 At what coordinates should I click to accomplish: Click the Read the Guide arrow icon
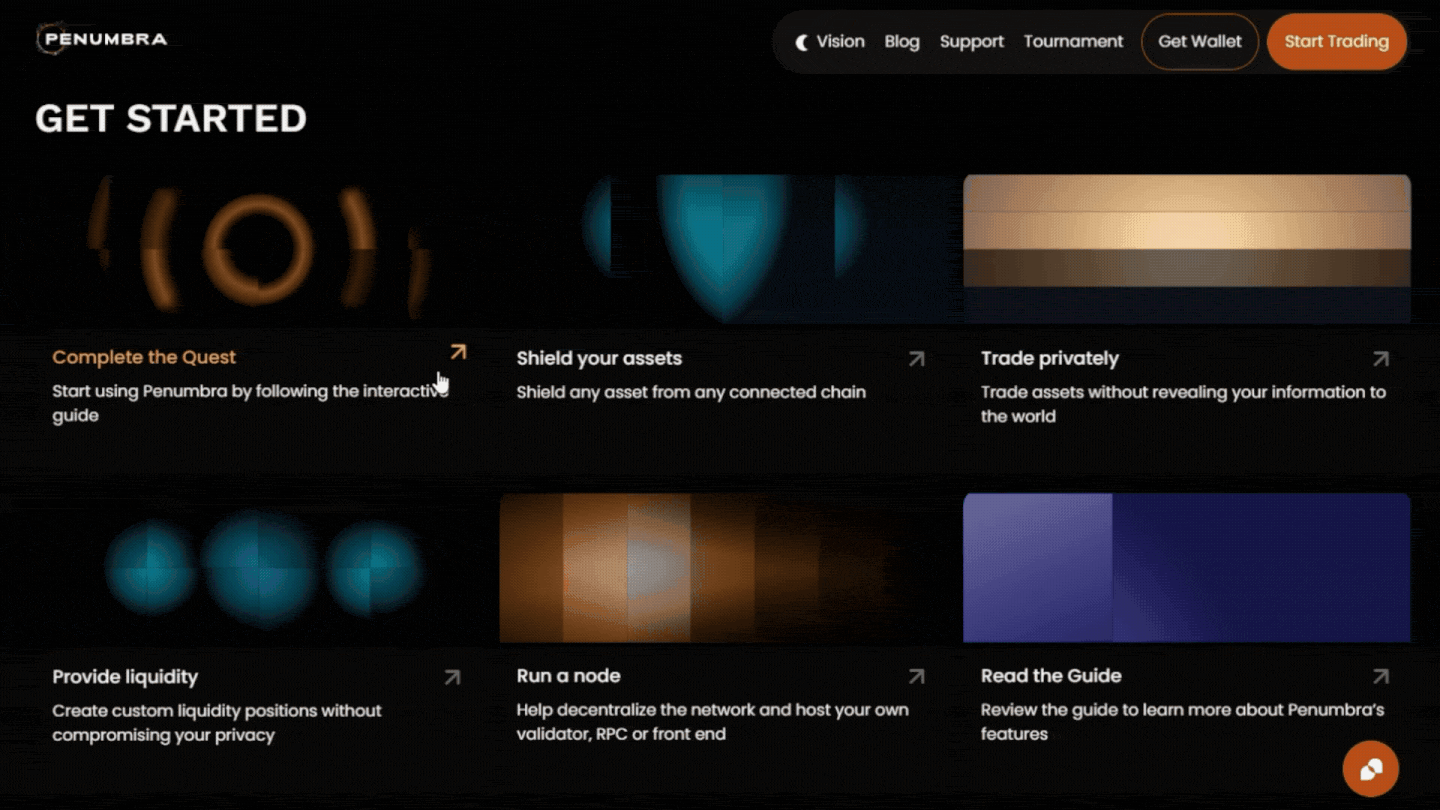tap(1380, 676)
